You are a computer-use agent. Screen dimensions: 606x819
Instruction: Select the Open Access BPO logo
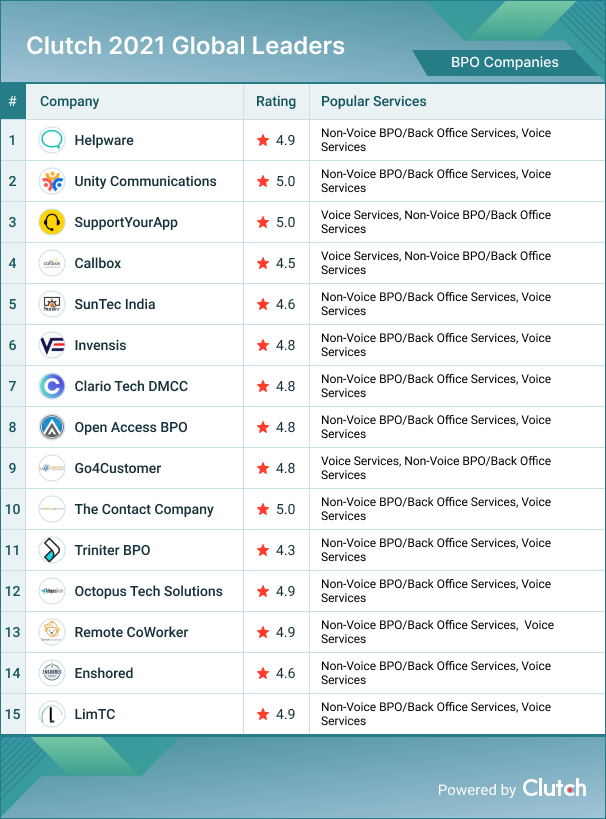[52, 427]
